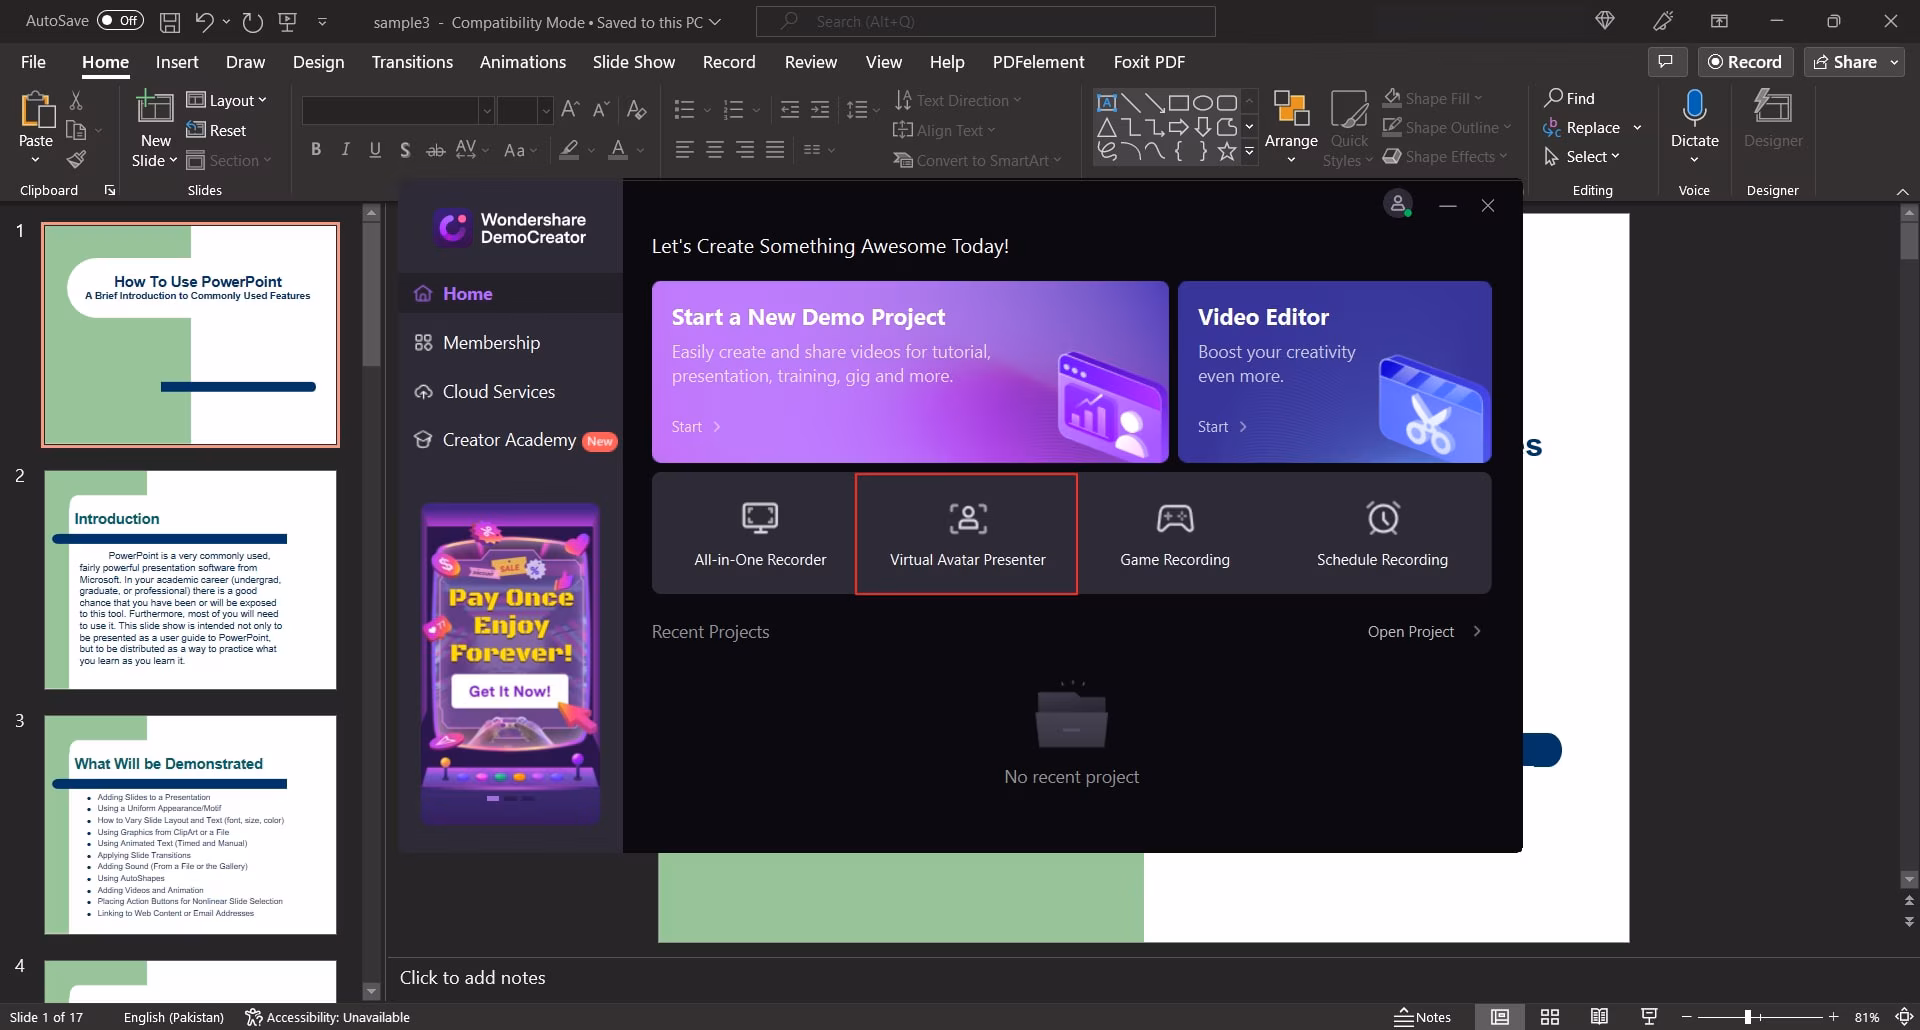Click Start on Video Editor card
Screen dimensions: 1920x1030
[1222, 427]
